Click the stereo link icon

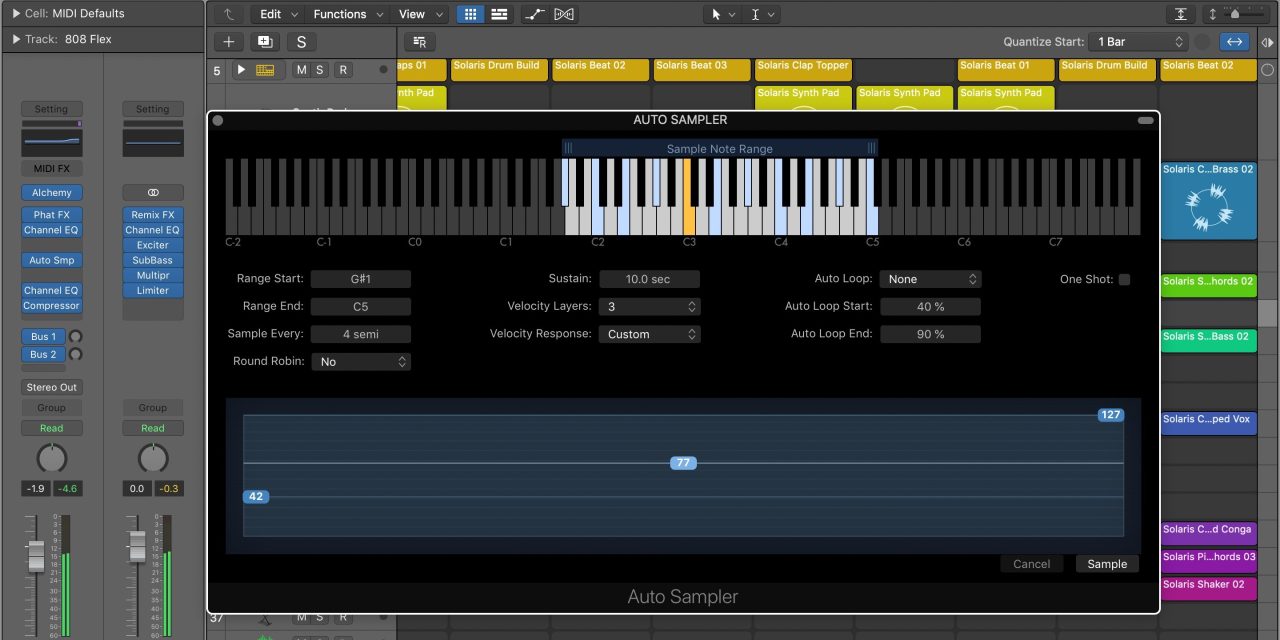153,192
